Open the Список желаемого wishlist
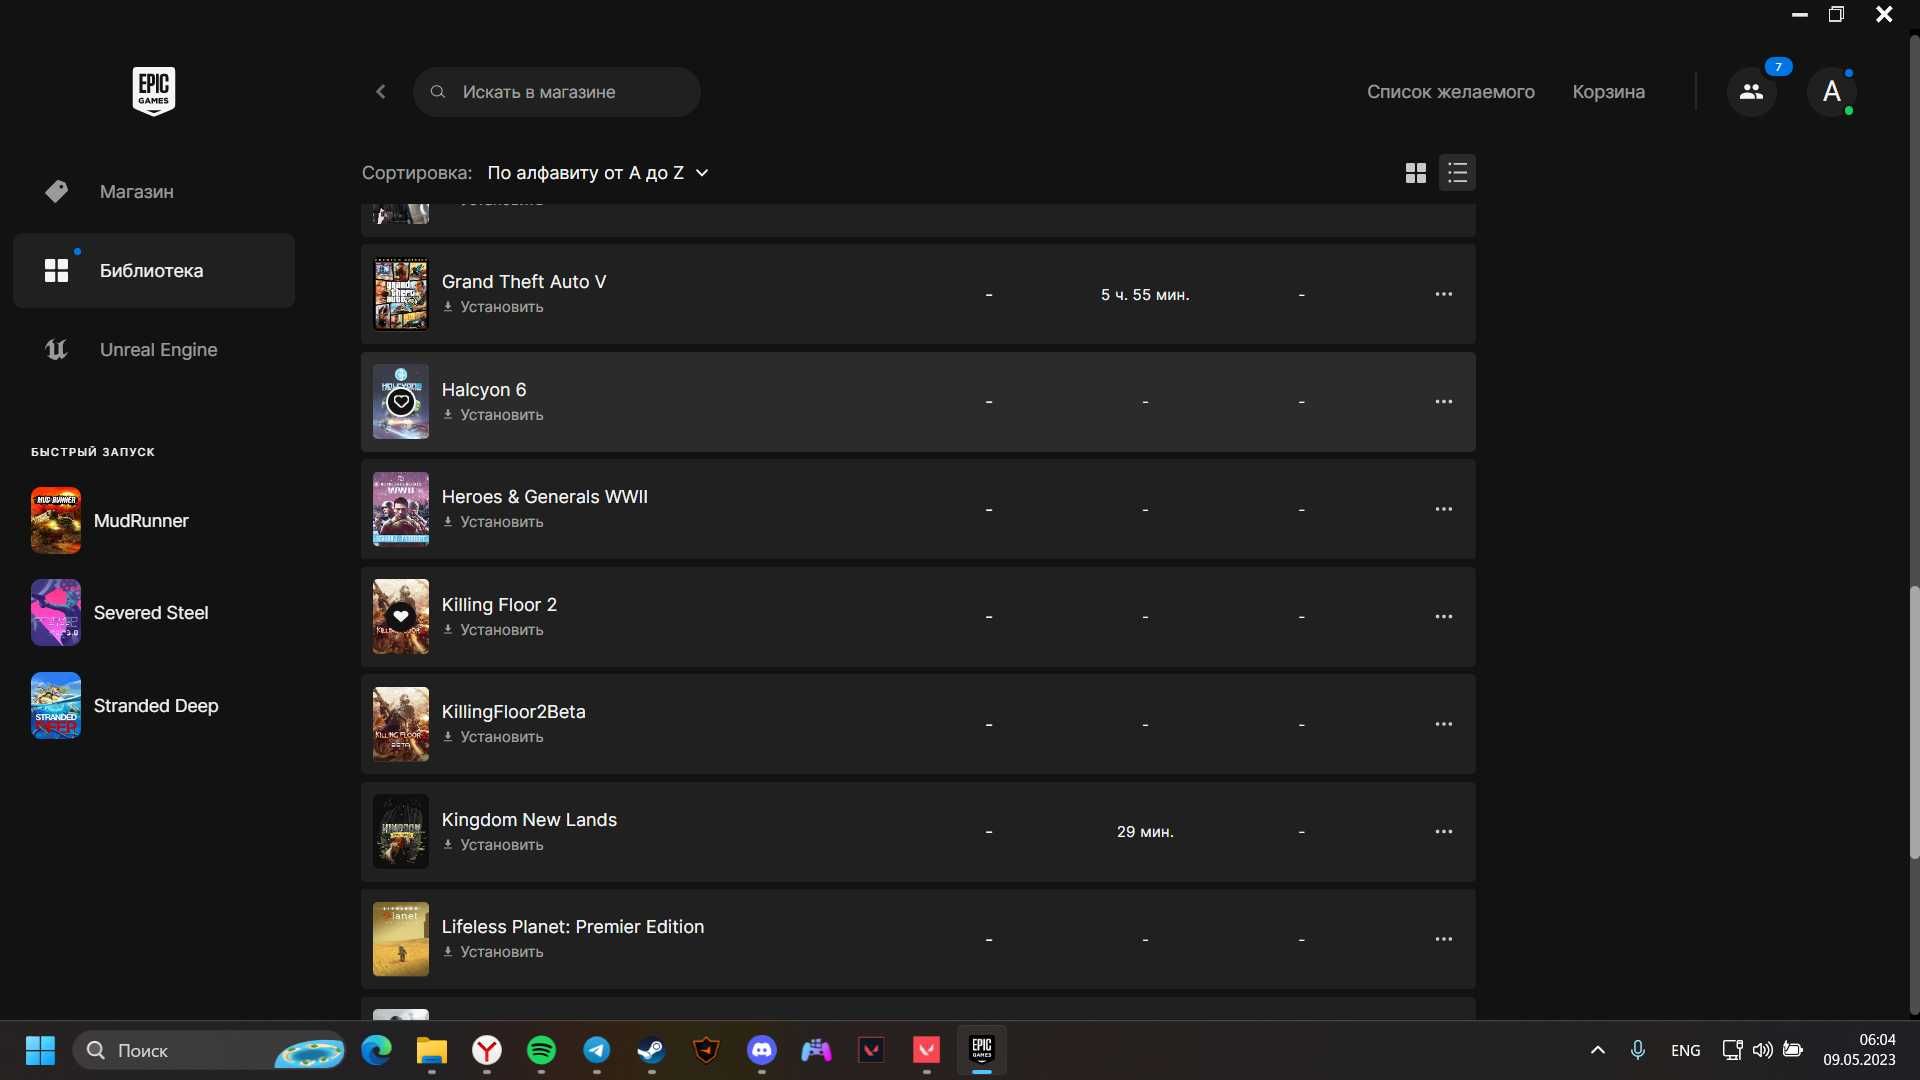Screen dimensions: 1920x1080 coord(1451,92)
